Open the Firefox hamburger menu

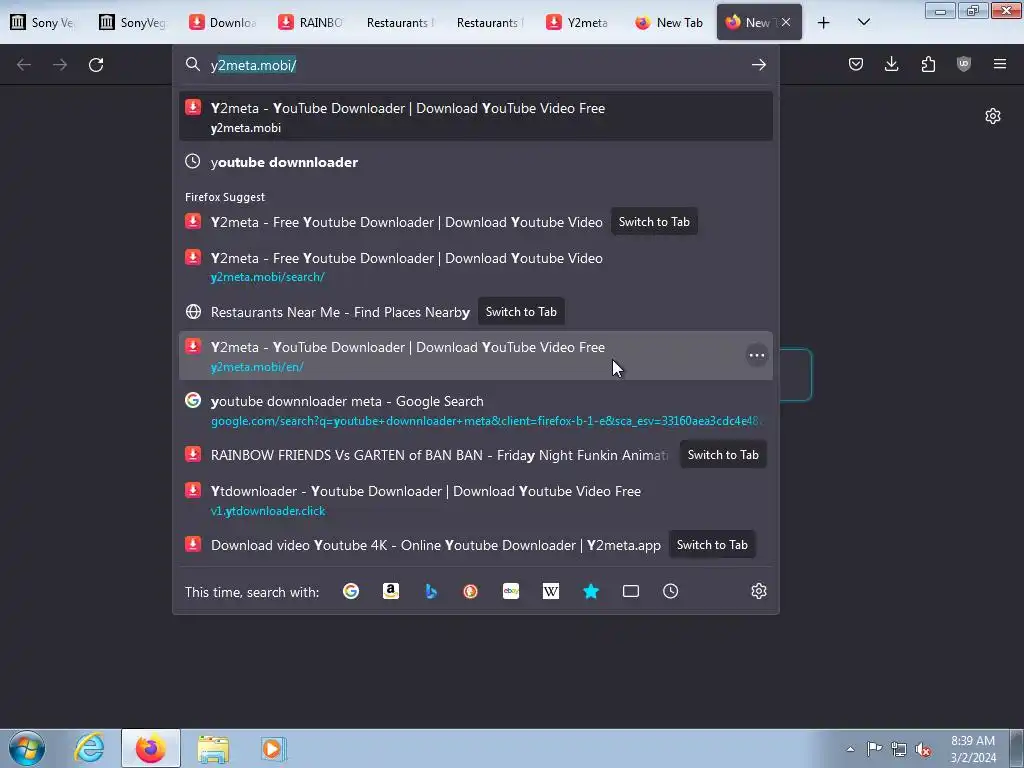pyautogui.click(x=1000, y=64)
